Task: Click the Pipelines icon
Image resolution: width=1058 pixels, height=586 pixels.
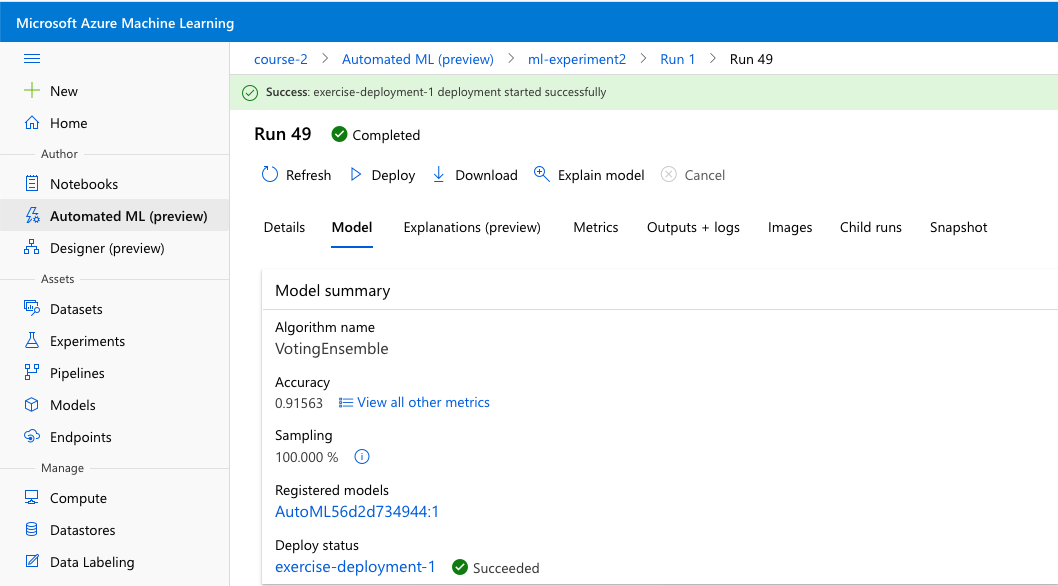Action: coord(32,373)
